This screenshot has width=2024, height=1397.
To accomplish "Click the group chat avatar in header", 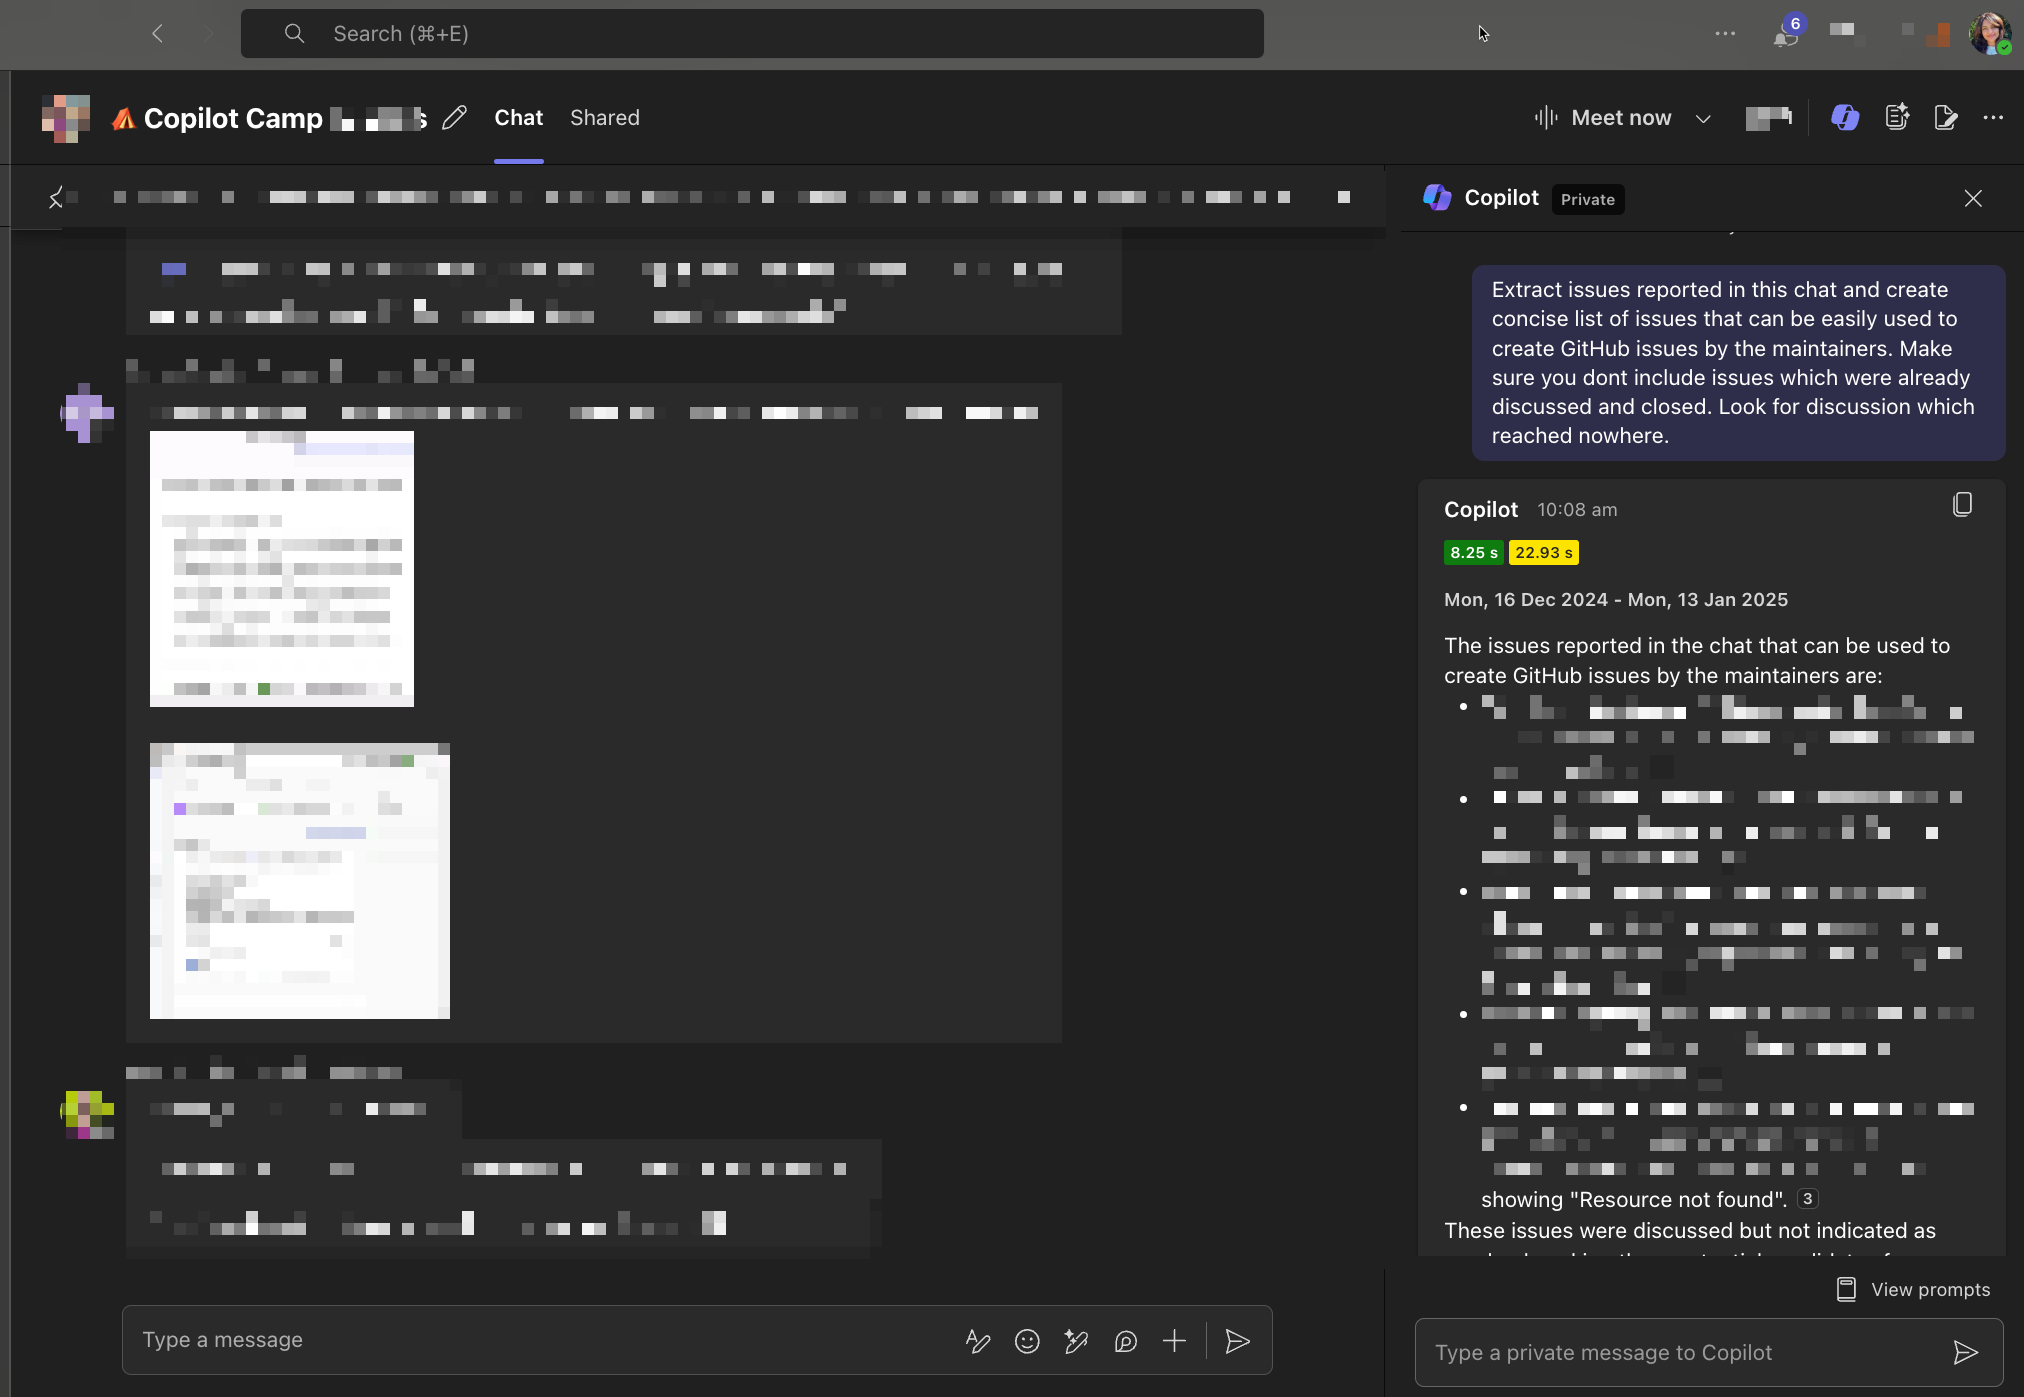I will click(x=66, y=118).
